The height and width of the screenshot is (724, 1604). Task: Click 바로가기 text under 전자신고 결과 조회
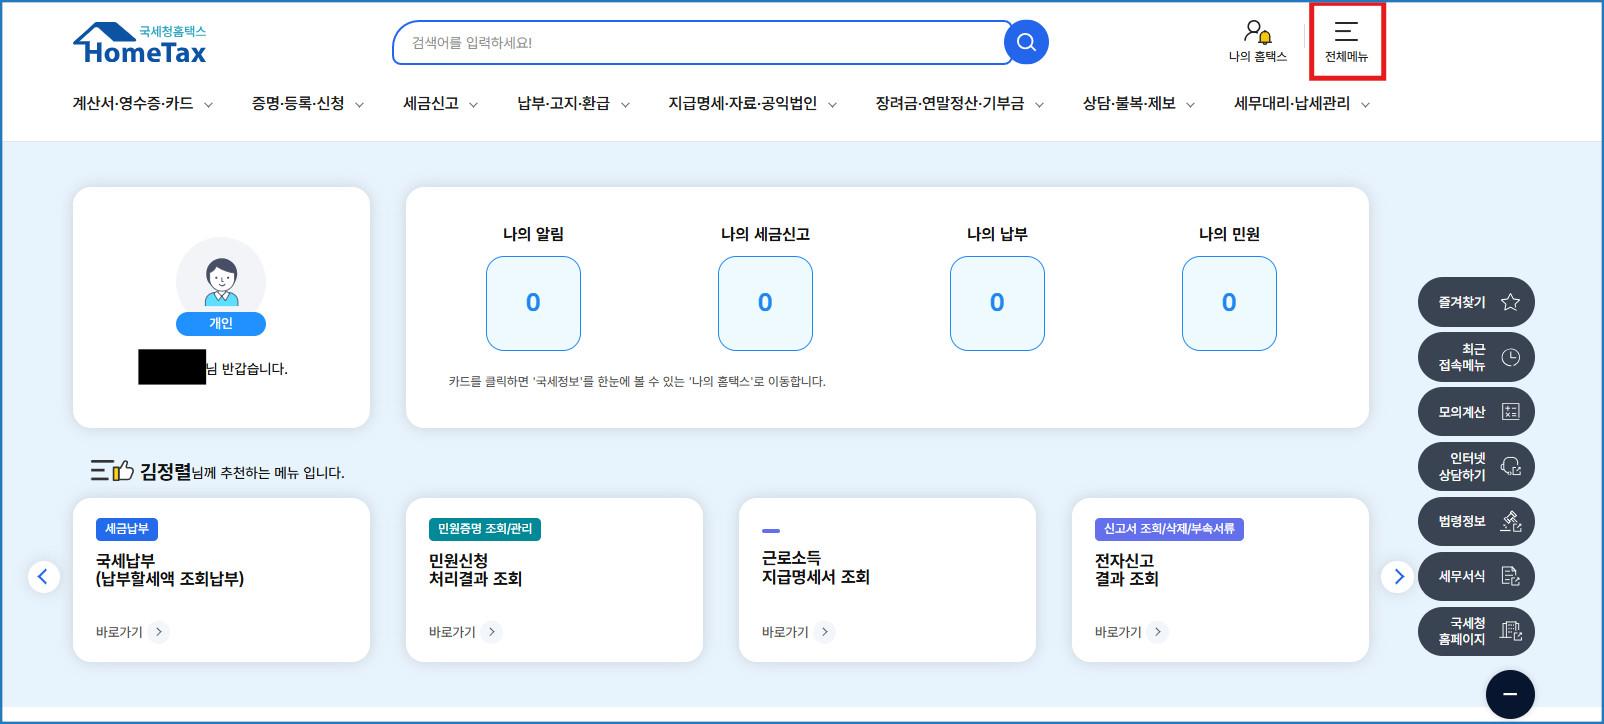pyautogui.click(x=1118, y=632)
